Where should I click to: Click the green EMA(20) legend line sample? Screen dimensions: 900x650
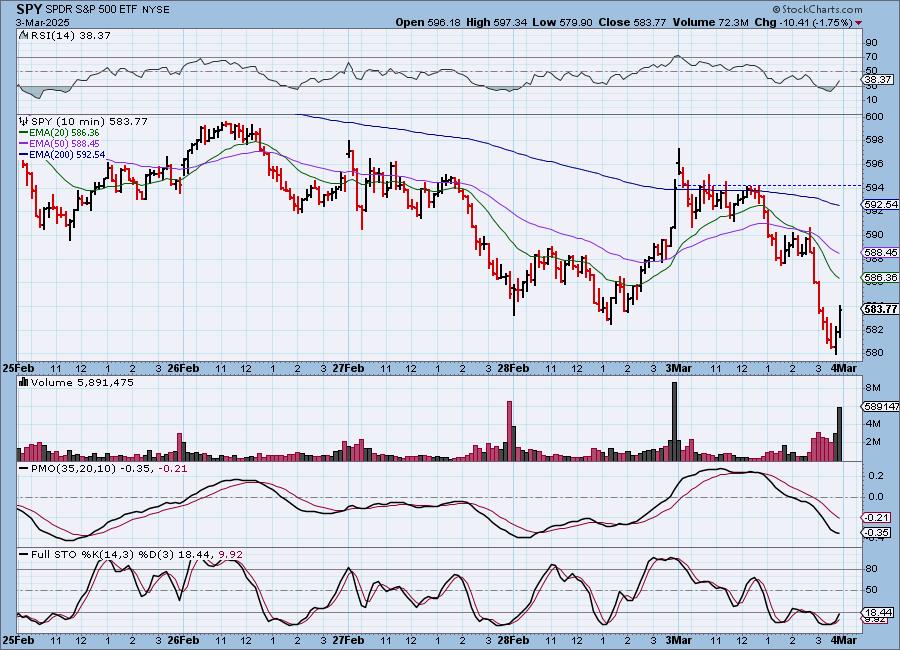point(24,133)
